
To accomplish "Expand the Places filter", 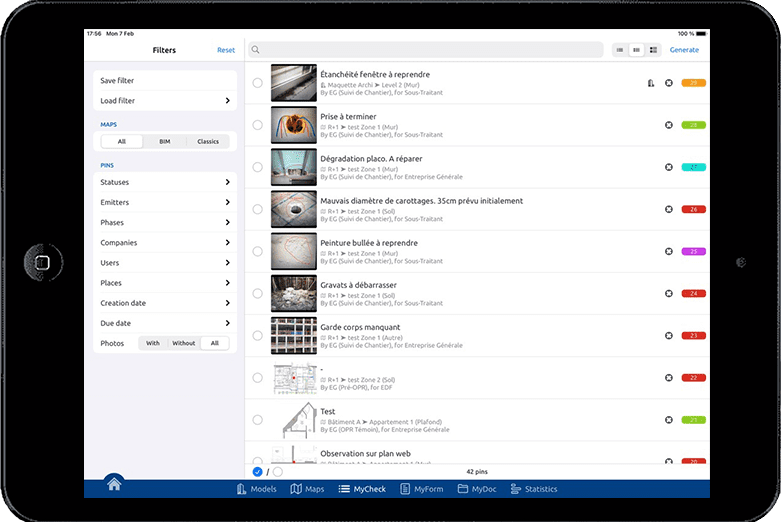I will click(x=165, y=283).
